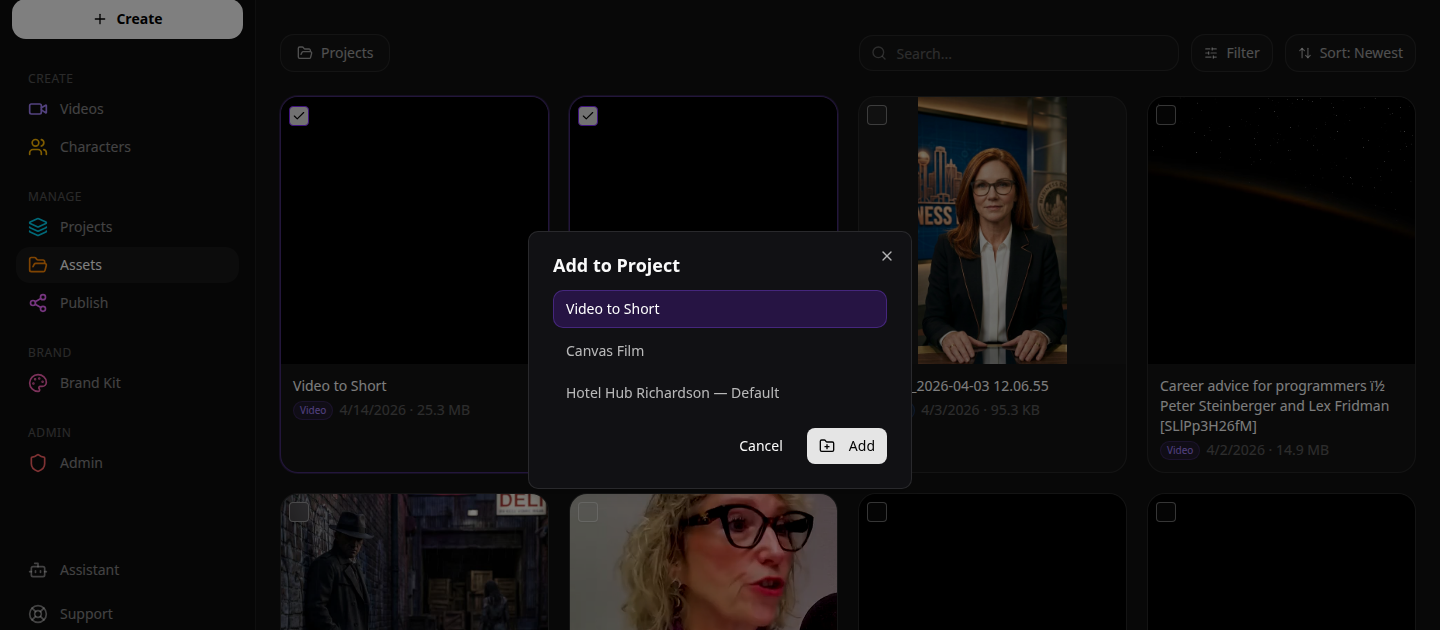Click the 'Video to Short' asset title
Viewport: 1440px width, 630px height.
[x=340, y=386]
